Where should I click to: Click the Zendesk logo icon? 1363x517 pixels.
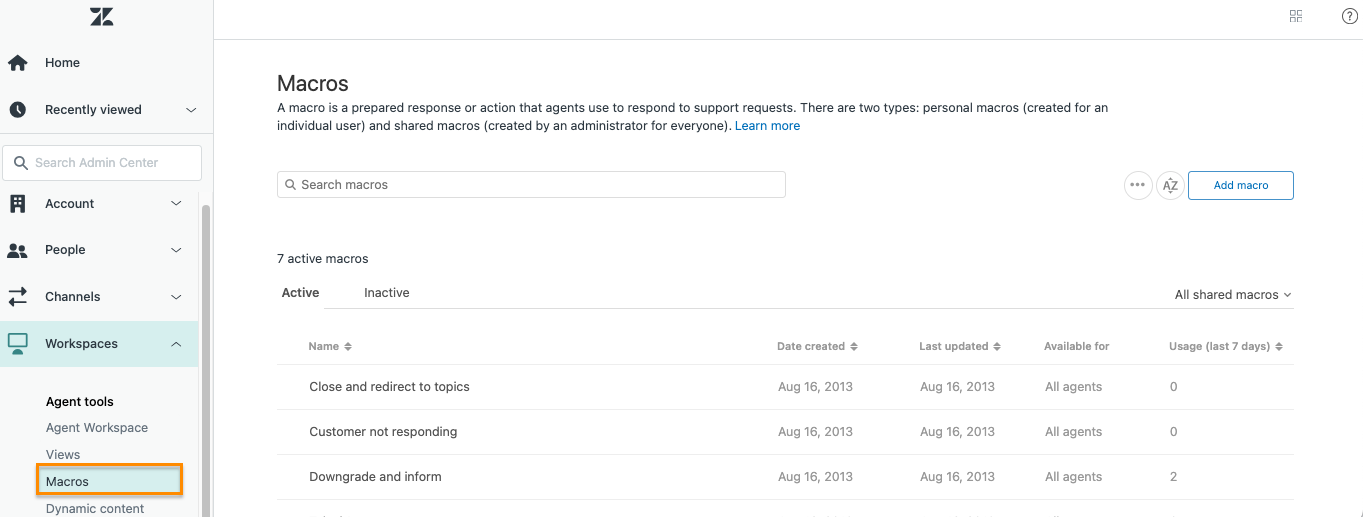coord(101,16)
